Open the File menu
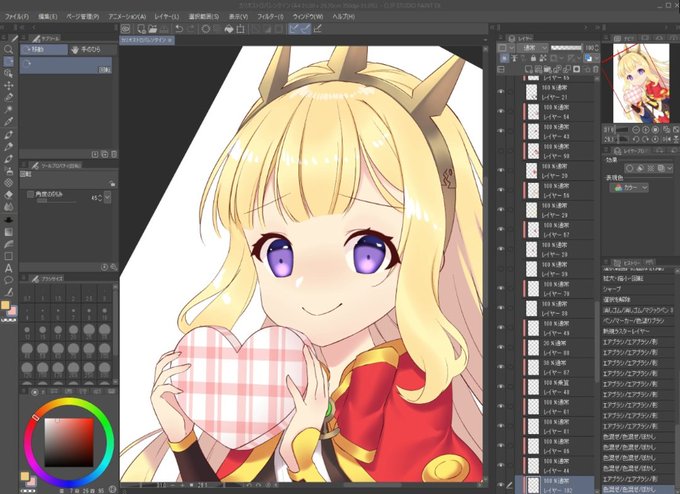Image resolution: width=680 pixels, height=494 pixels. pos(16,16)
